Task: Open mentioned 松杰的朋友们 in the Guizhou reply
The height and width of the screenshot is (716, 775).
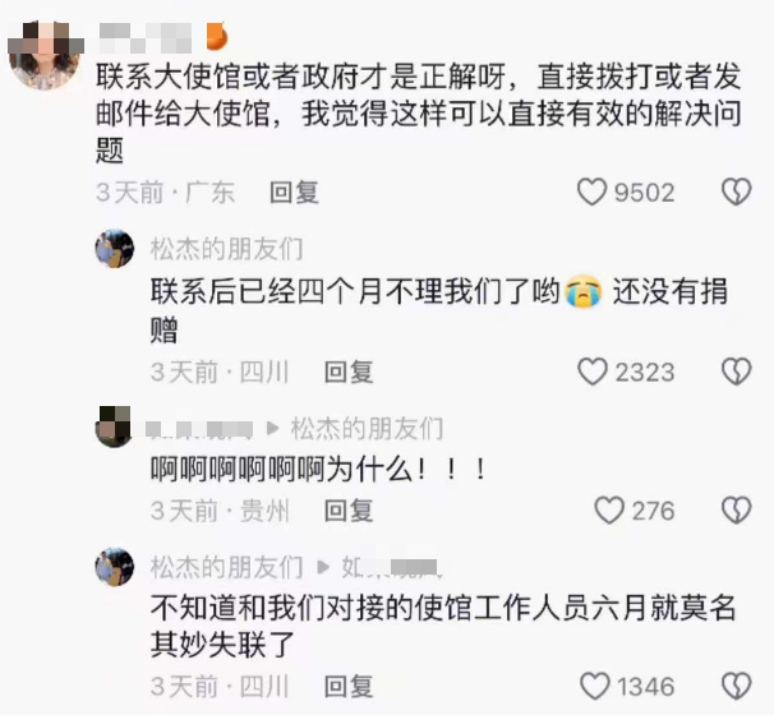Action: click(367, 428)
